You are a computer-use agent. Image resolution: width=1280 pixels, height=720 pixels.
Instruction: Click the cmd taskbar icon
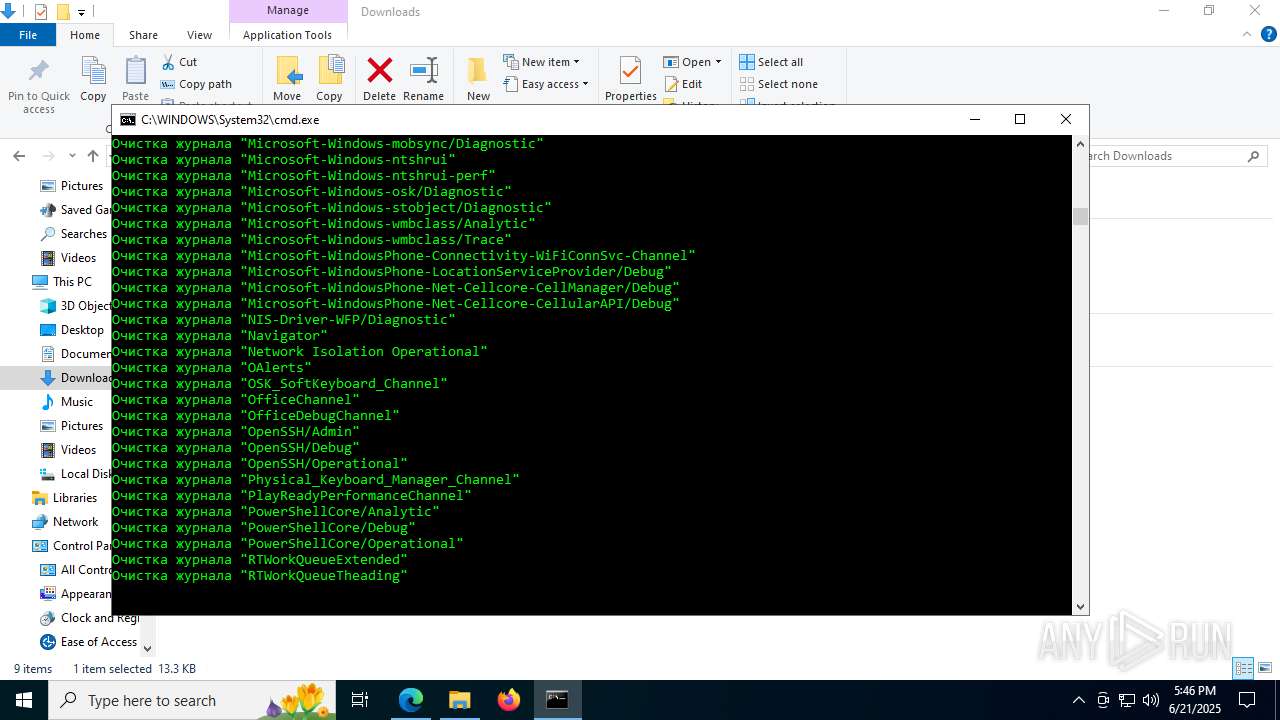pyautogui.click(x=557, y=700)
